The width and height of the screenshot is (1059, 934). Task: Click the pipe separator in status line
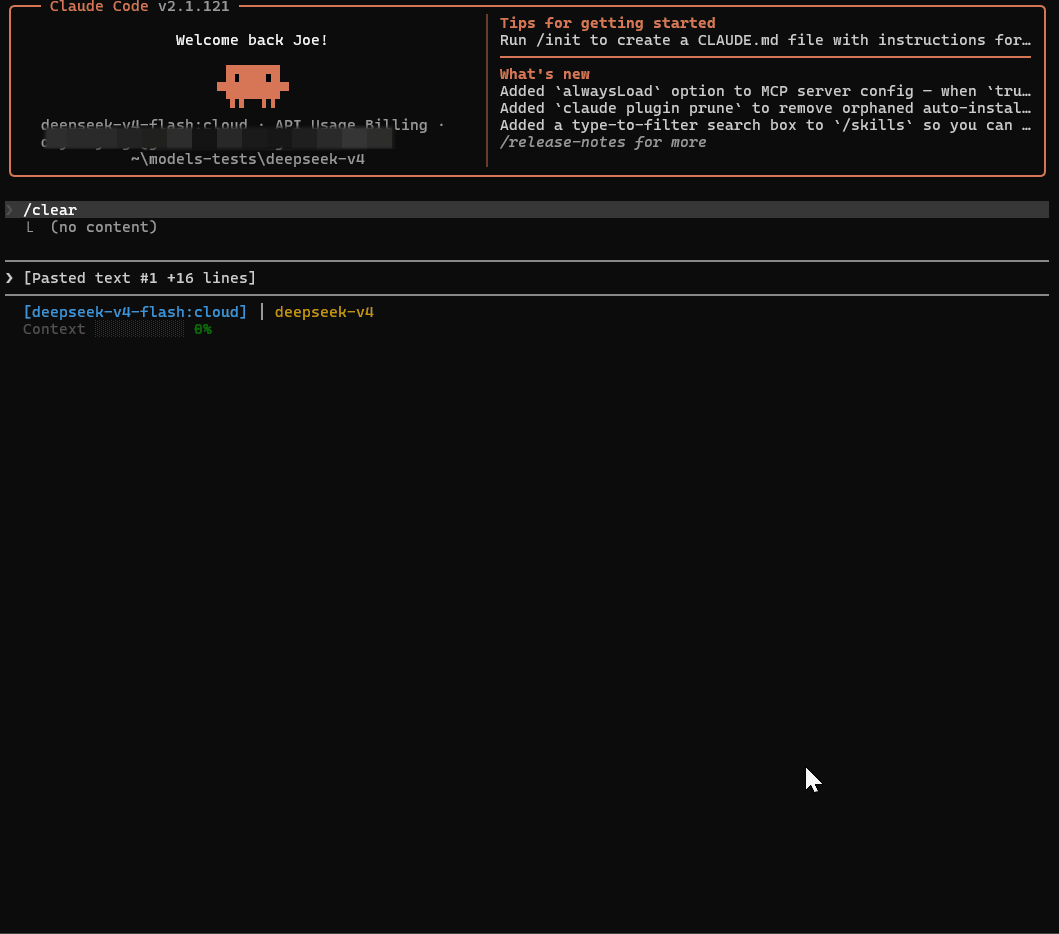(261, 312)
